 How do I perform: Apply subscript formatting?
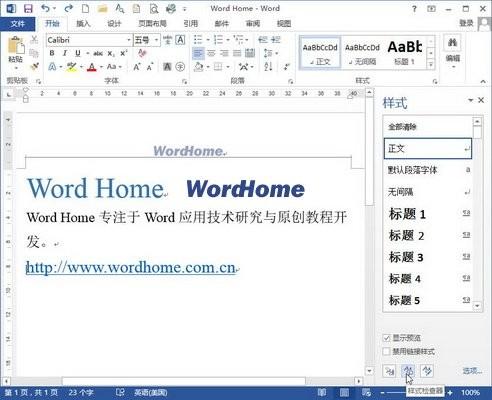click(111, 53)
